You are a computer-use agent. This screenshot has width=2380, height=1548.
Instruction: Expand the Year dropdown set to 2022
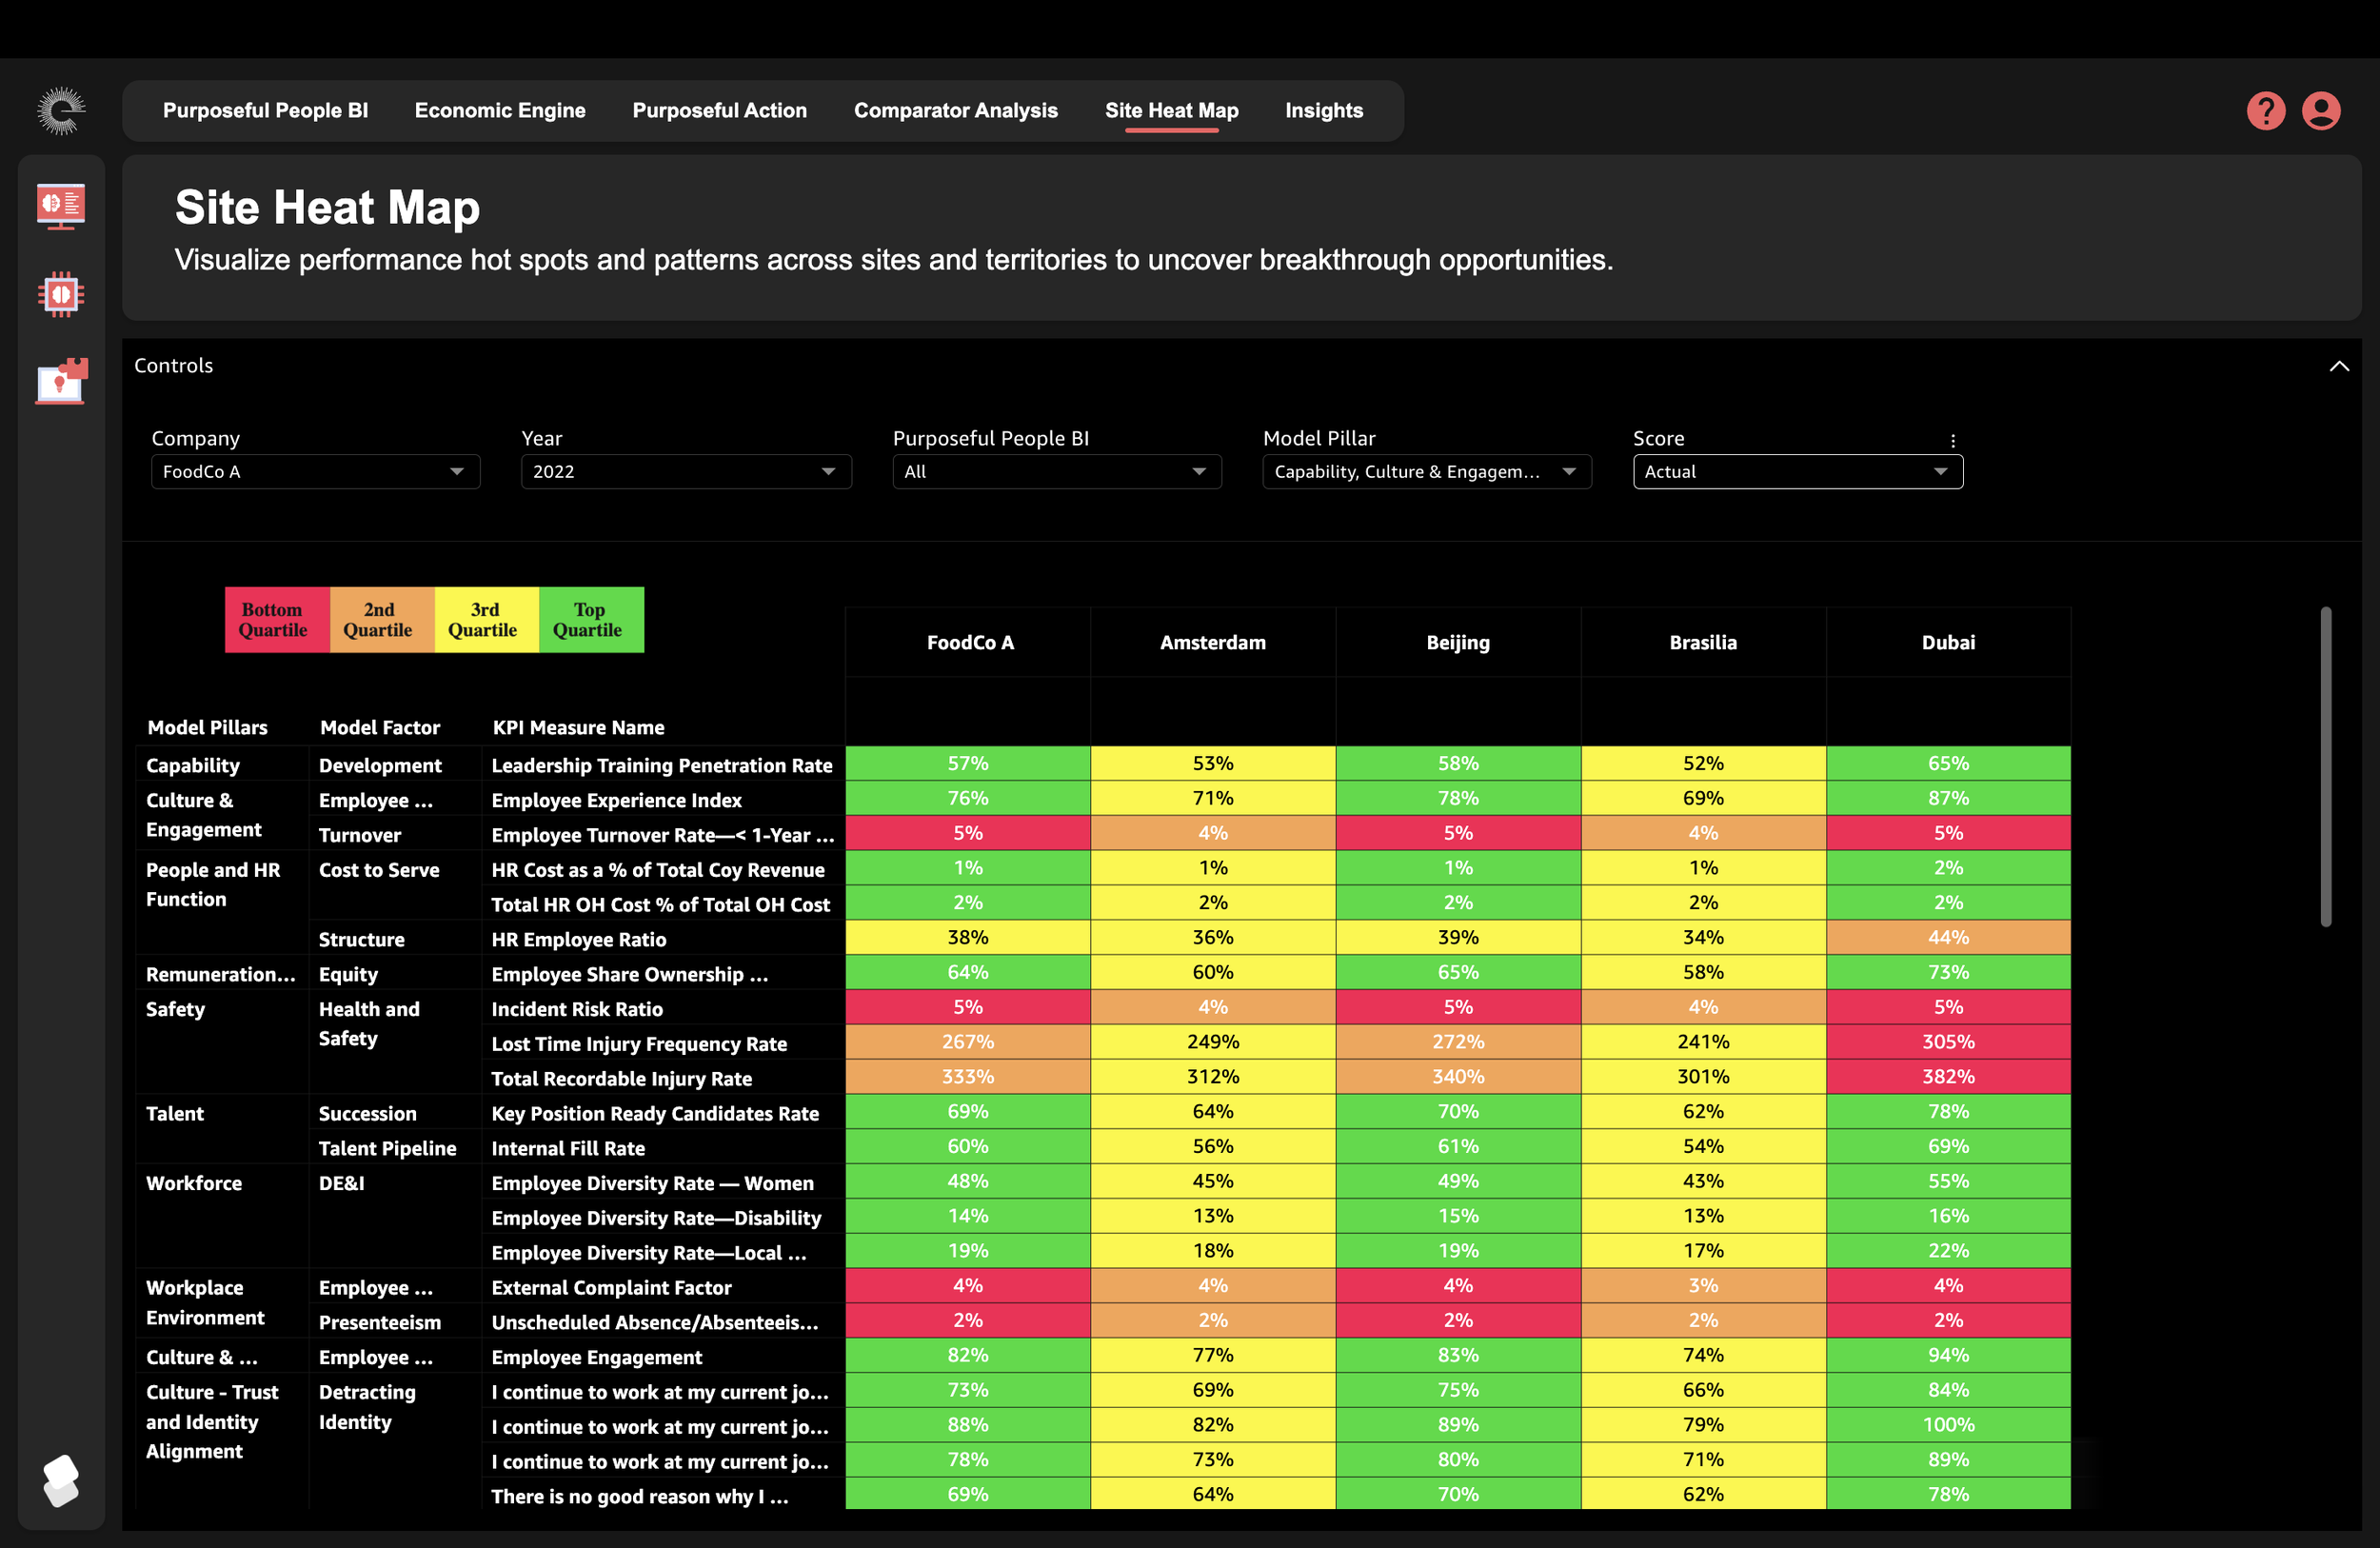click(685, 472)
